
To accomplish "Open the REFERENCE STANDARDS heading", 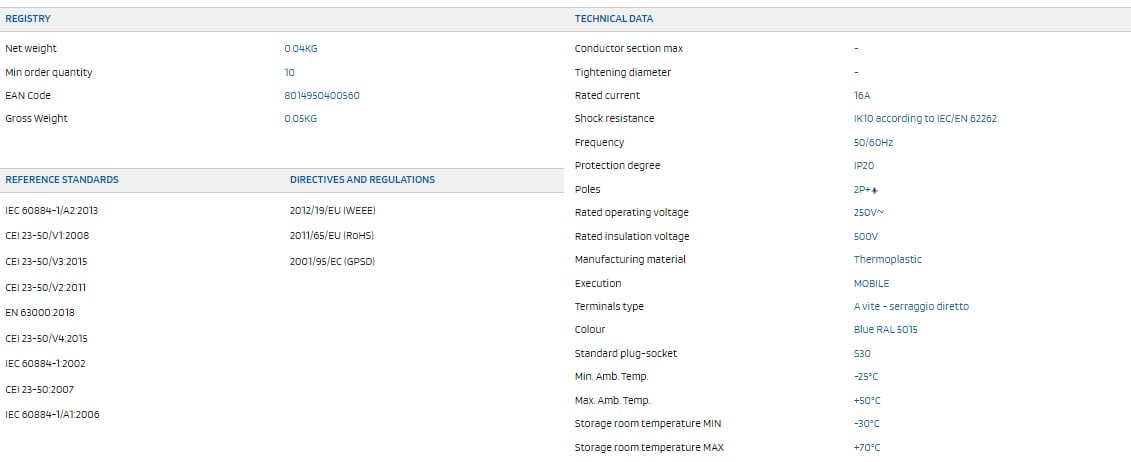I will click(62, 180).
